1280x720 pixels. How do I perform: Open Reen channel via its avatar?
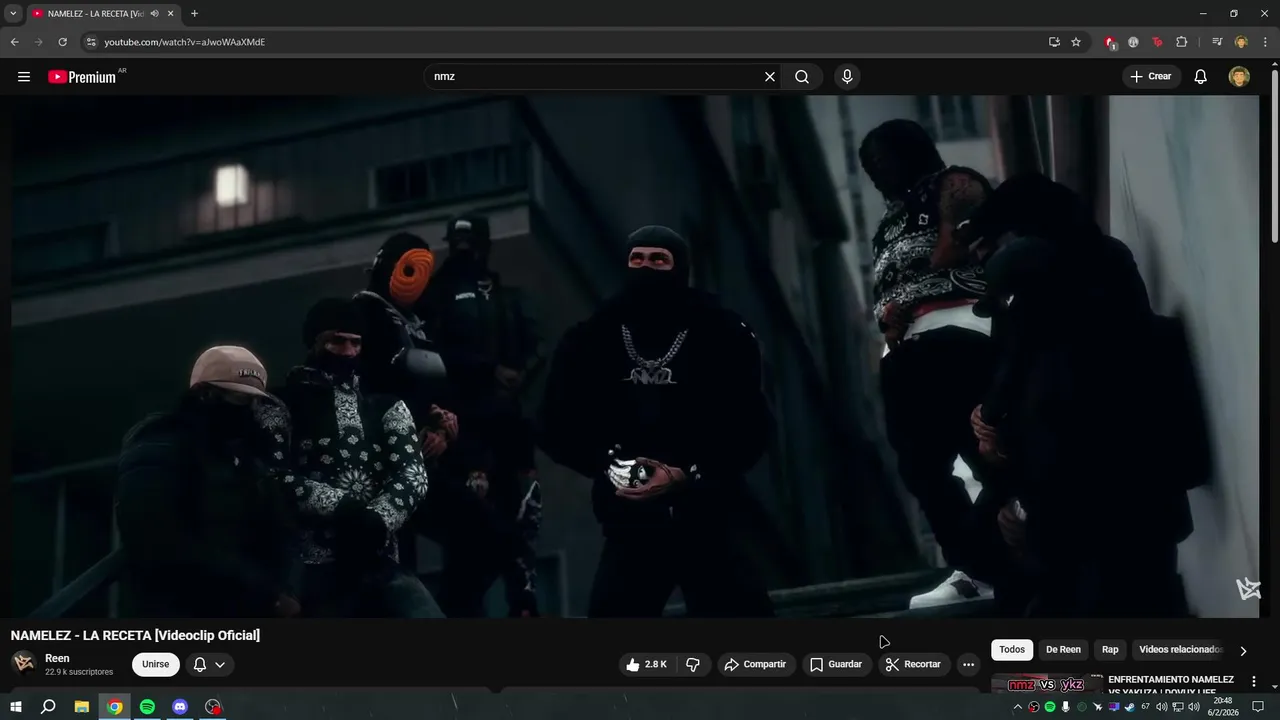[x=23, y=663]
